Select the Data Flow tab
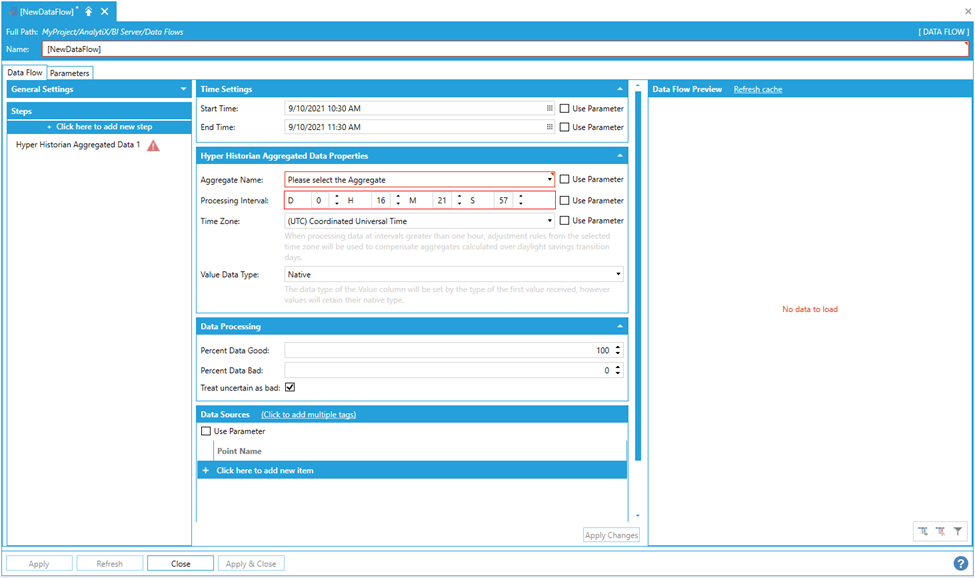Screen dimensions: 975x578 pyautogui.click(x=25, y=73)
